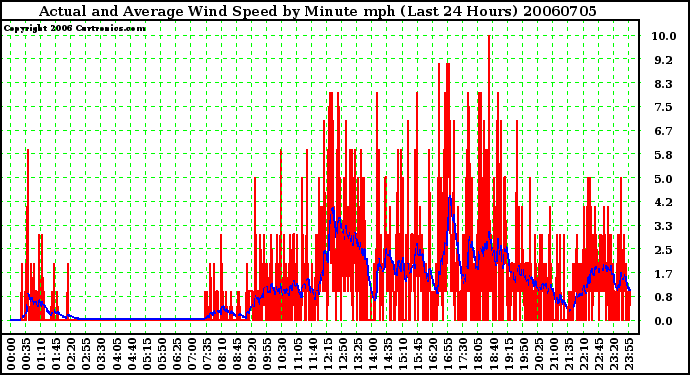
Task: Click the 17:30 time axis label
Action: pyautogui.click(x=463, y=354)
